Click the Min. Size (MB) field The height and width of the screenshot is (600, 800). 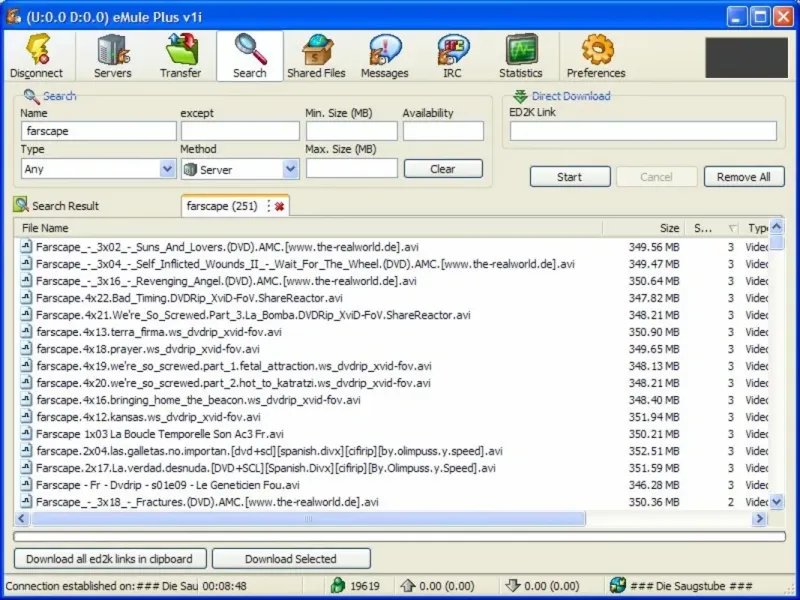click(x=352, y=131)
